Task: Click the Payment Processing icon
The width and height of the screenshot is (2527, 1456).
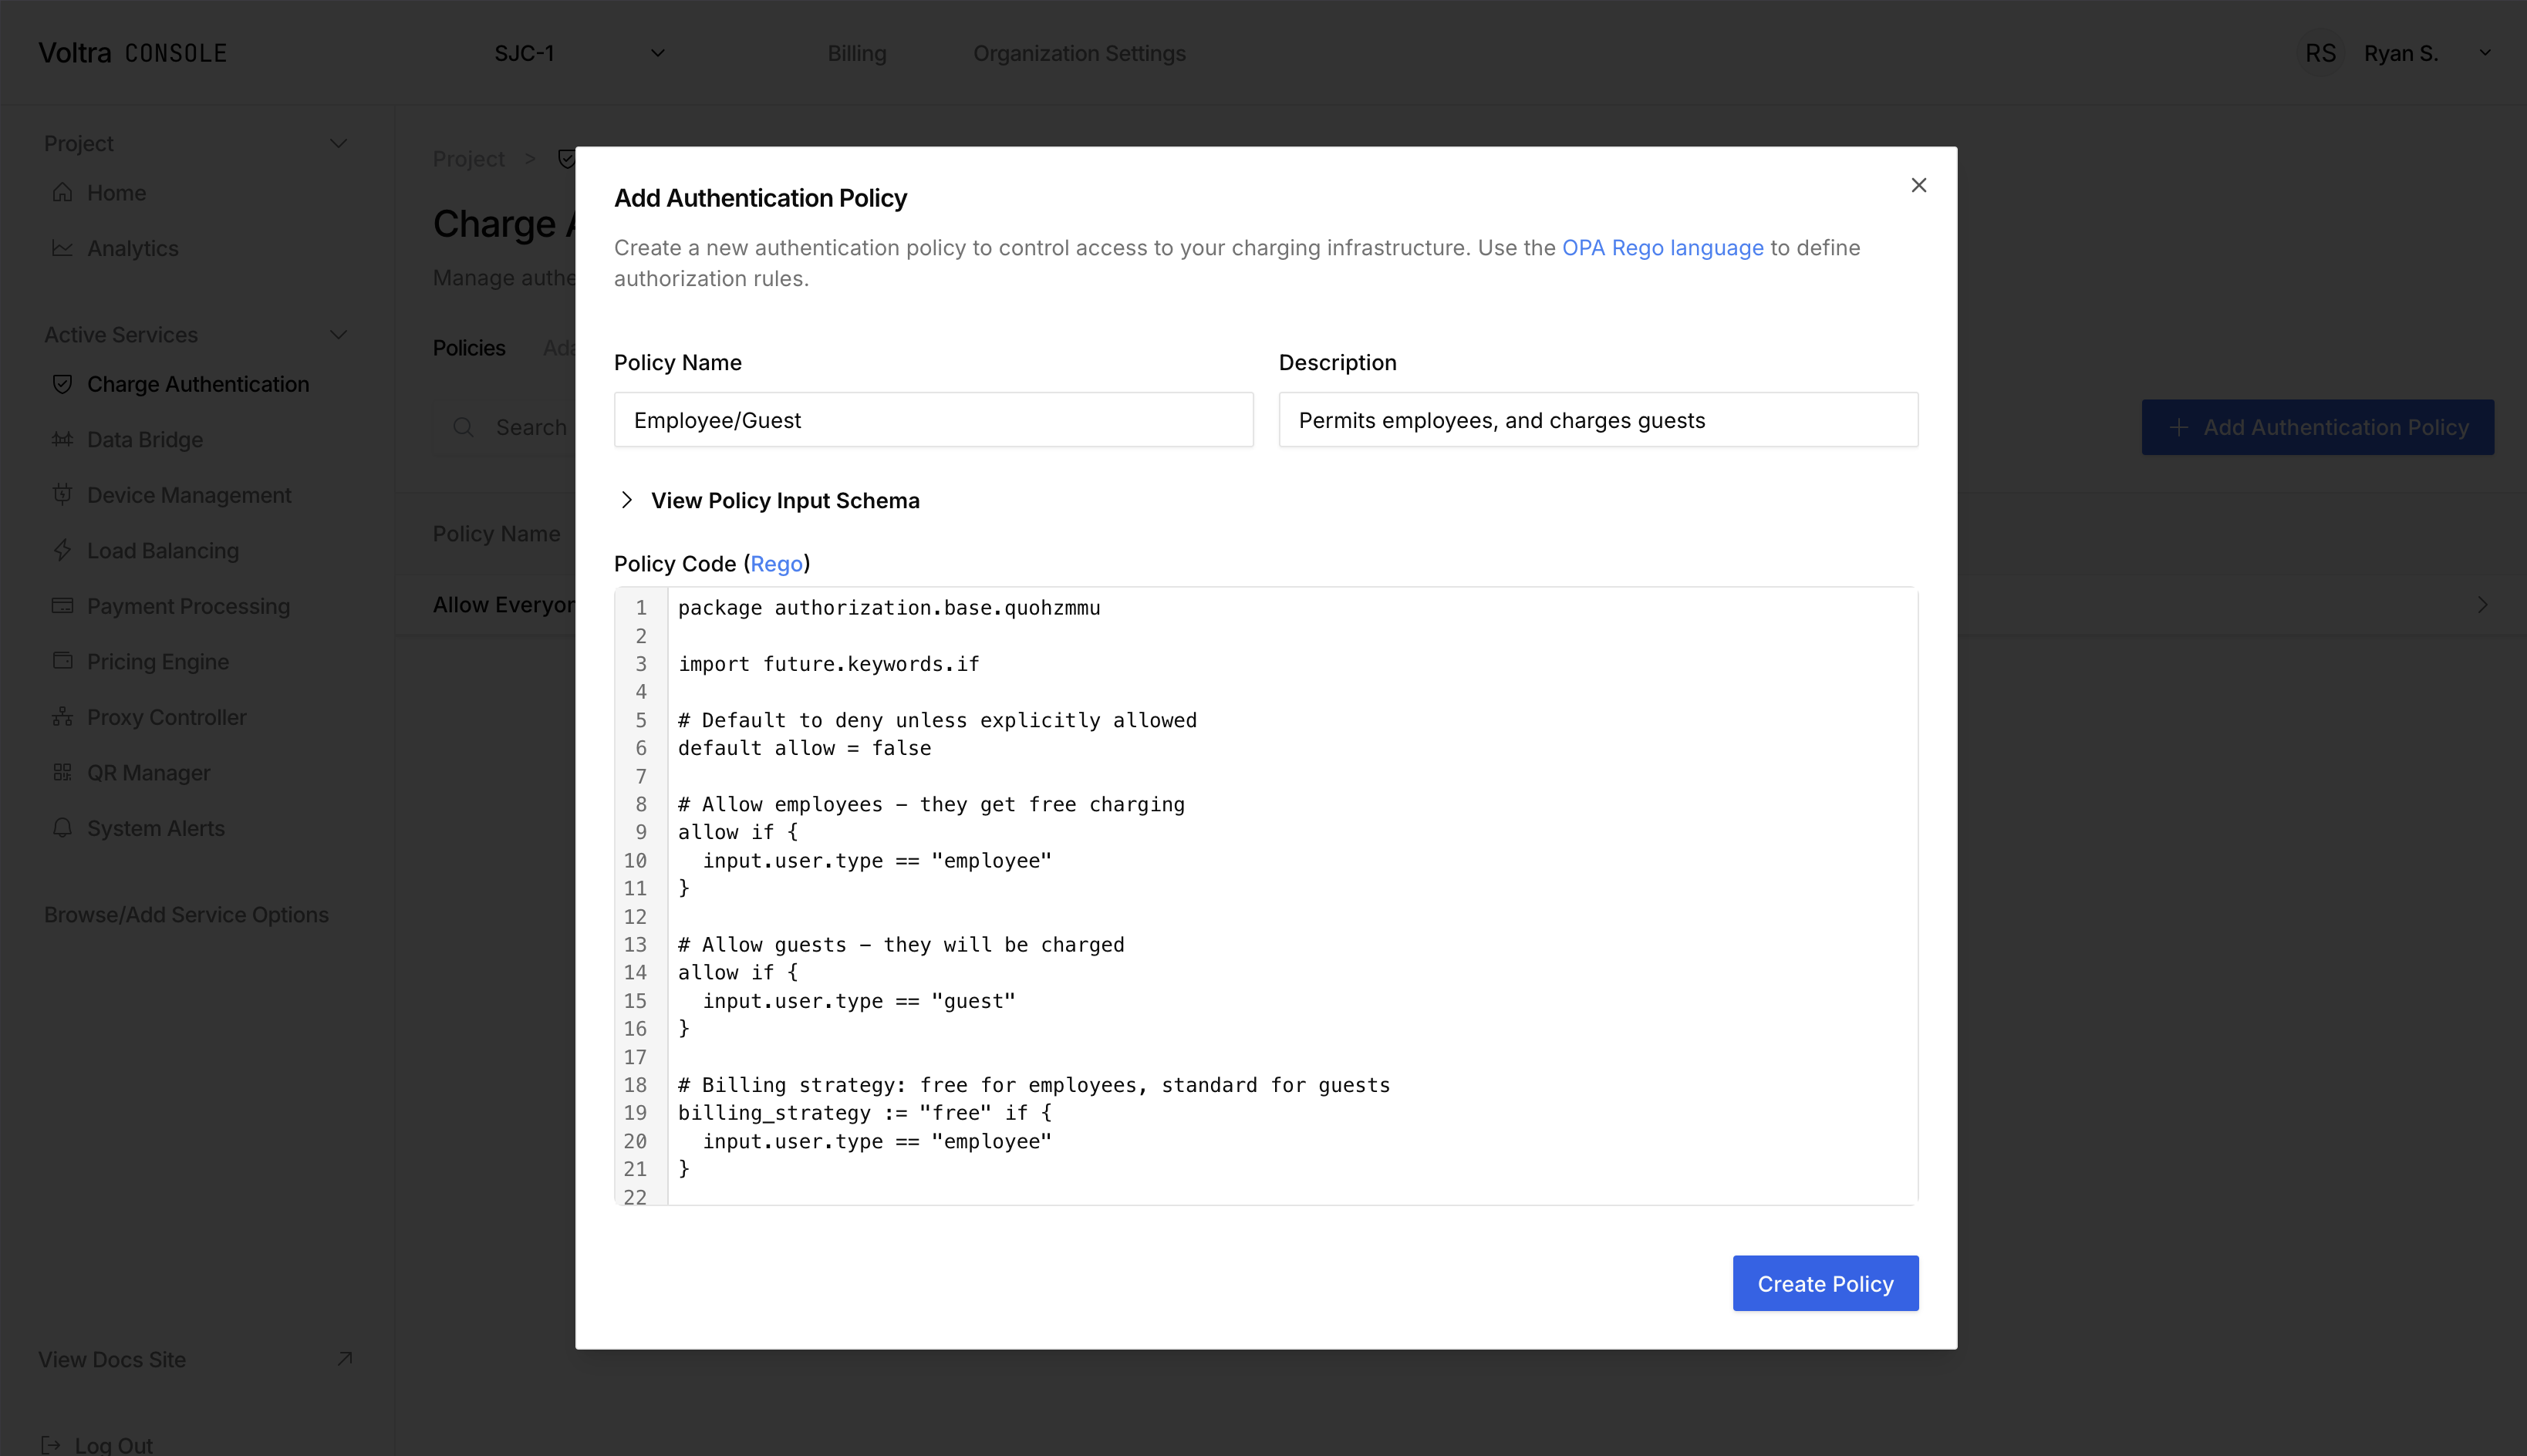Action: 63,606
